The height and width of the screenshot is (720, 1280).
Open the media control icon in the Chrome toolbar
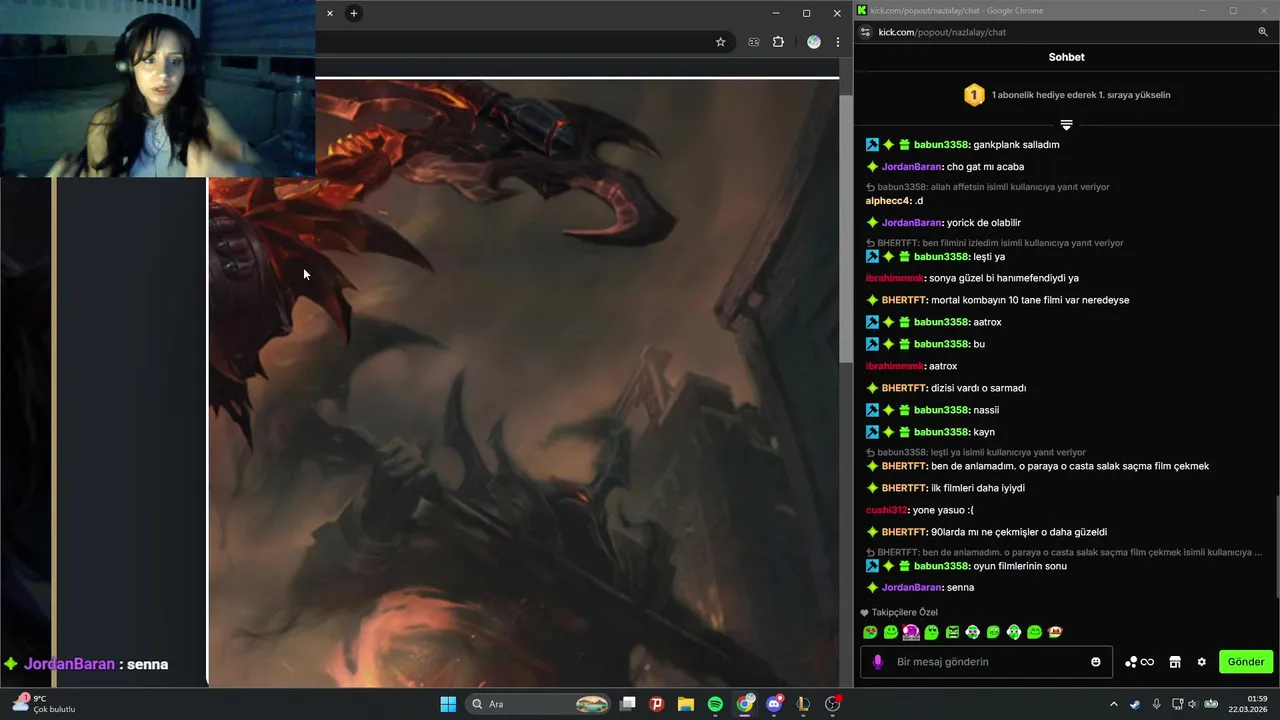(754, 42)
